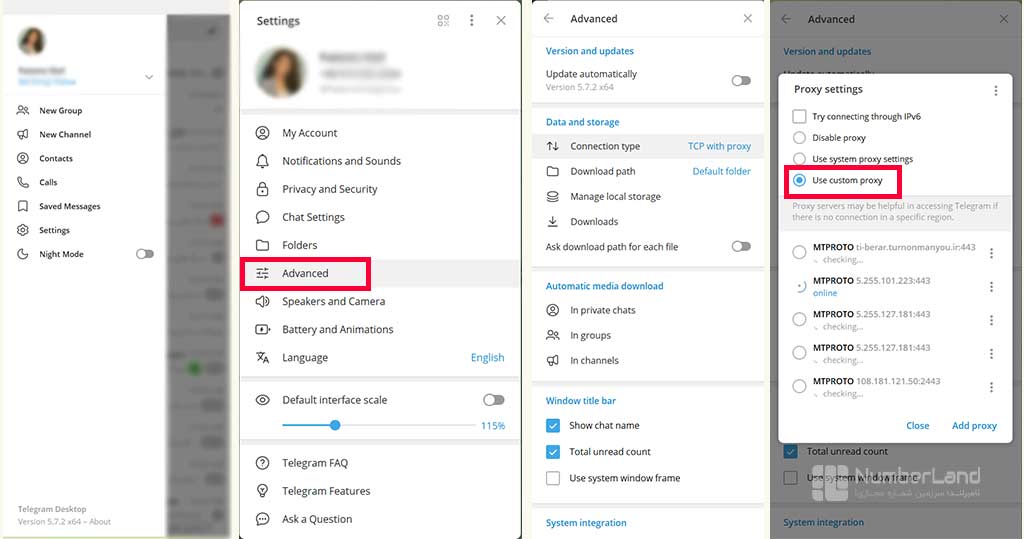Click the In groups people icon
The height and width of the screenshot is (539, 1024).
pos(552,335)
